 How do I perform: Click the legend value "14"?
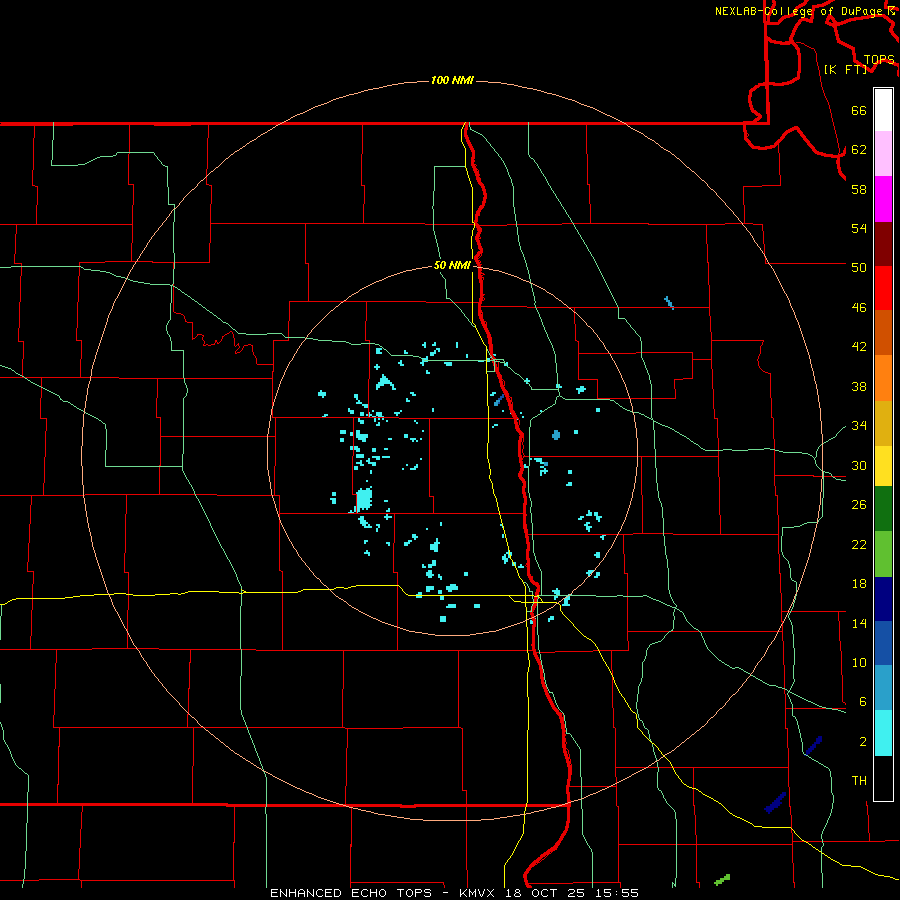(859, 623)
